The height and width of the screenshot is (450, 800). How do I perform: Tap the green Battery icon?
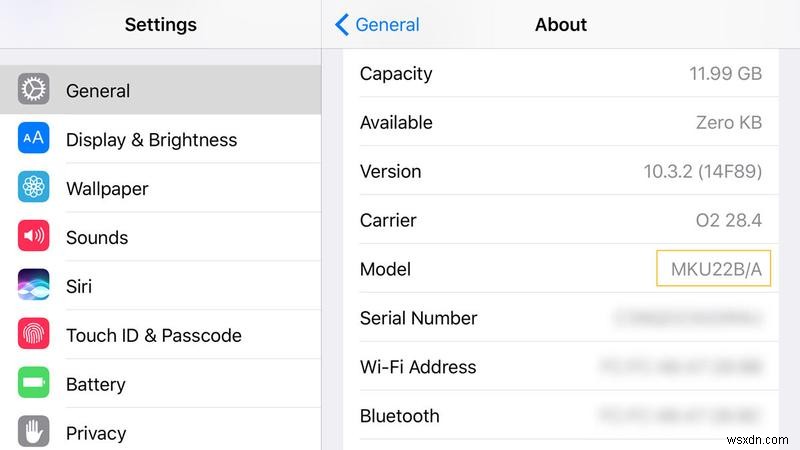[x=33, y=384]
